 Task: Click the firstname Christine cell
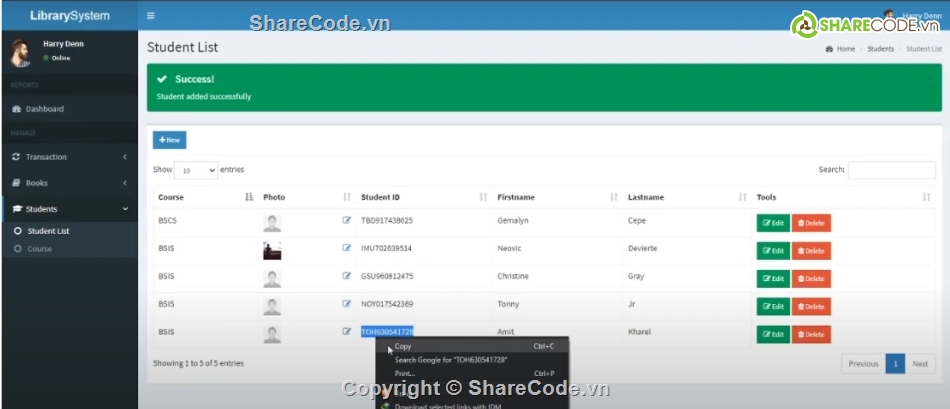click(513, 276)
